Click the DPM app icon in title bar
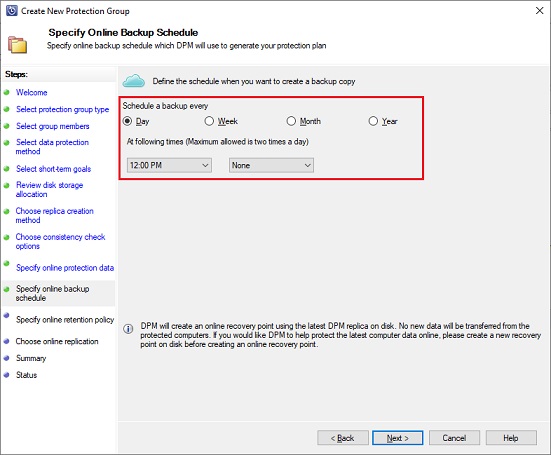The height and width of the screenshot is (455, 551). point(12,11)
